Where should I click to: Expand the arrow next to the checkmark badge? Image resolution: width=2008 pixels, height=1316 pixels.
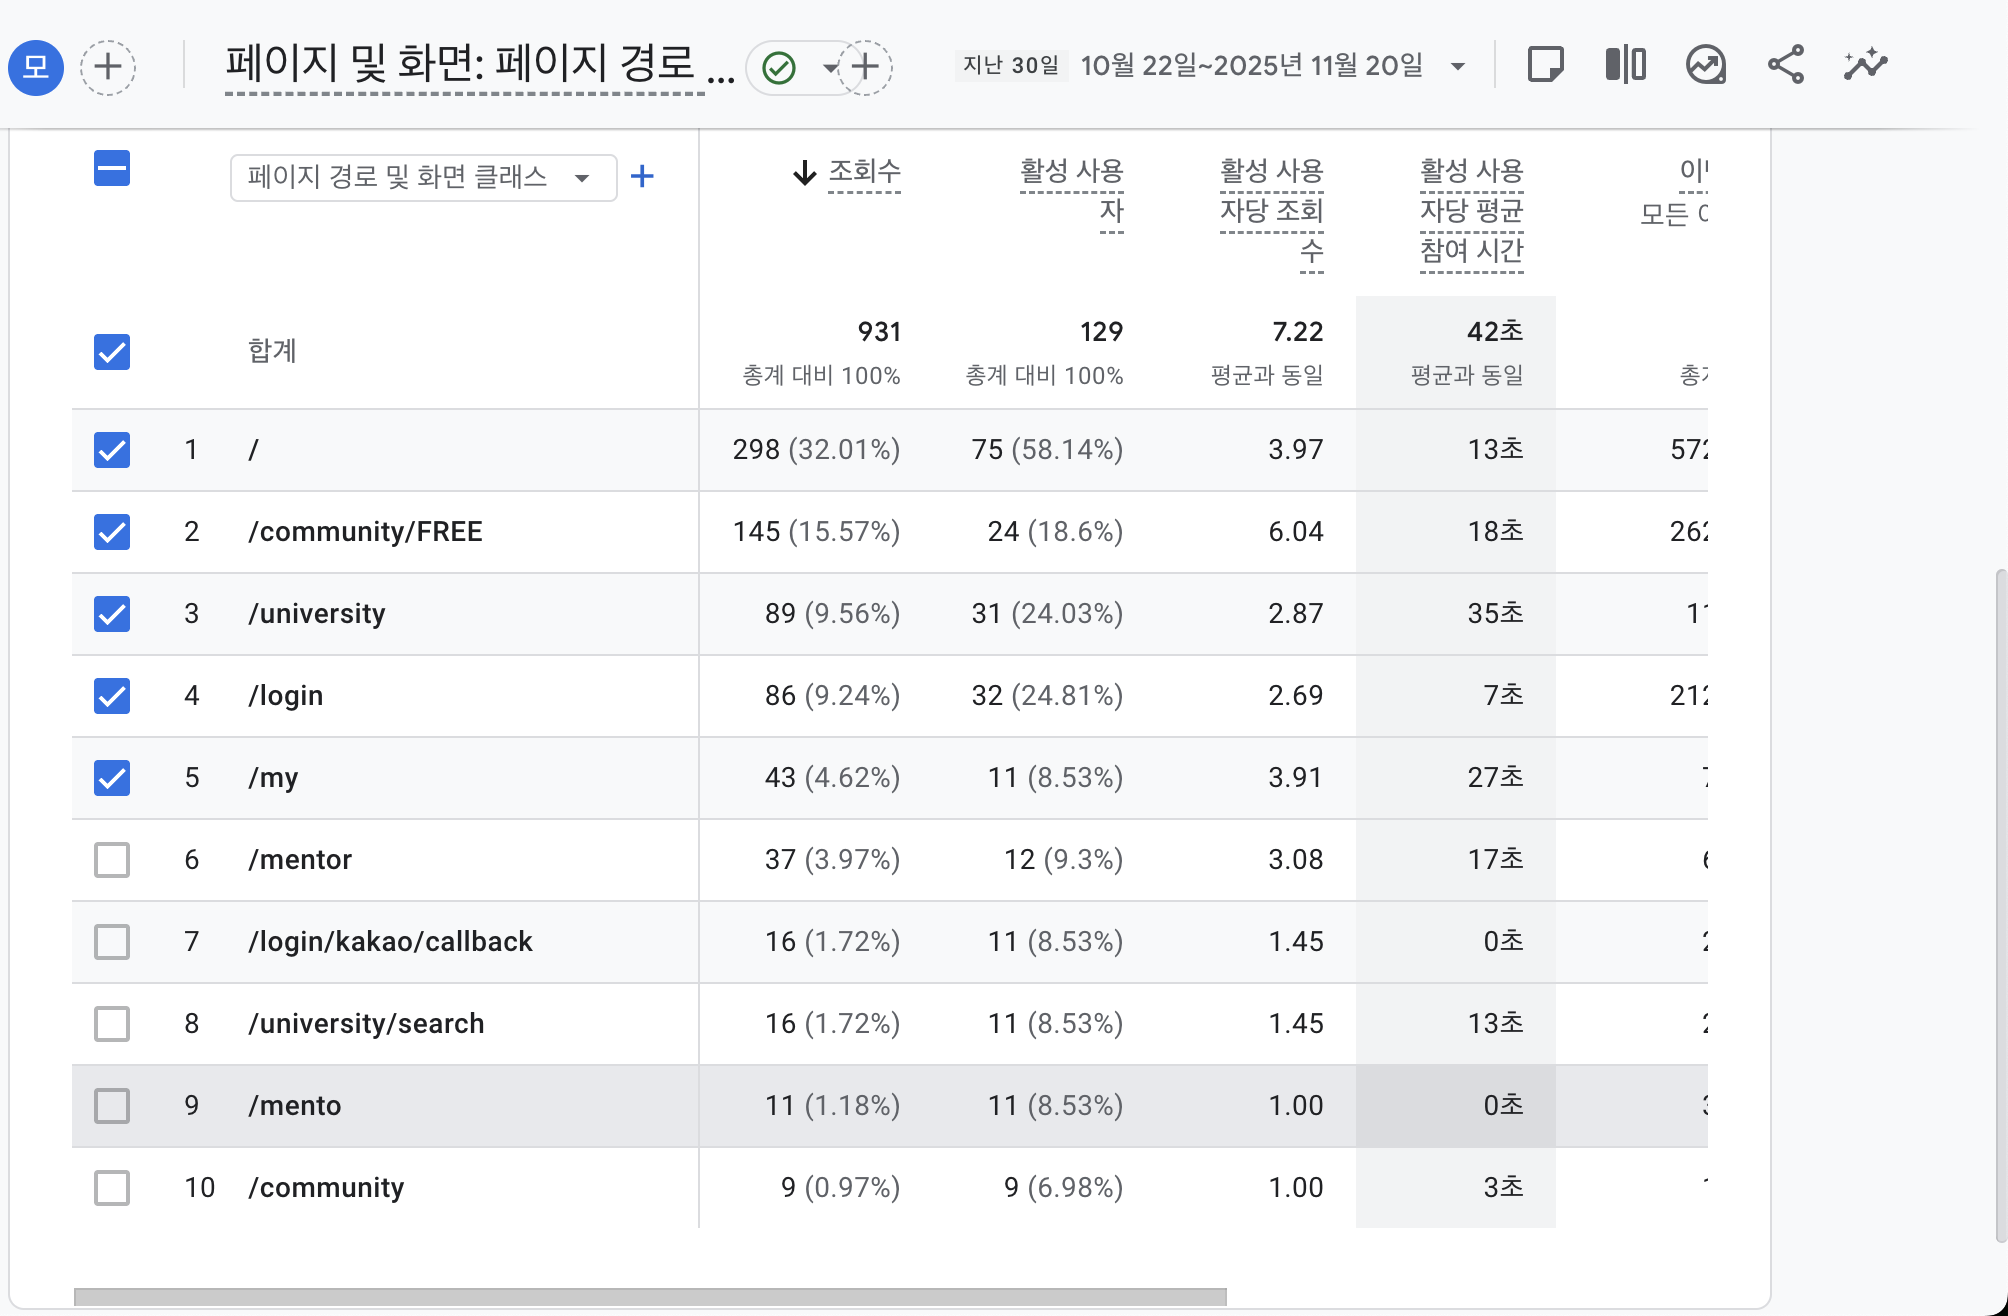coord(830,67)
